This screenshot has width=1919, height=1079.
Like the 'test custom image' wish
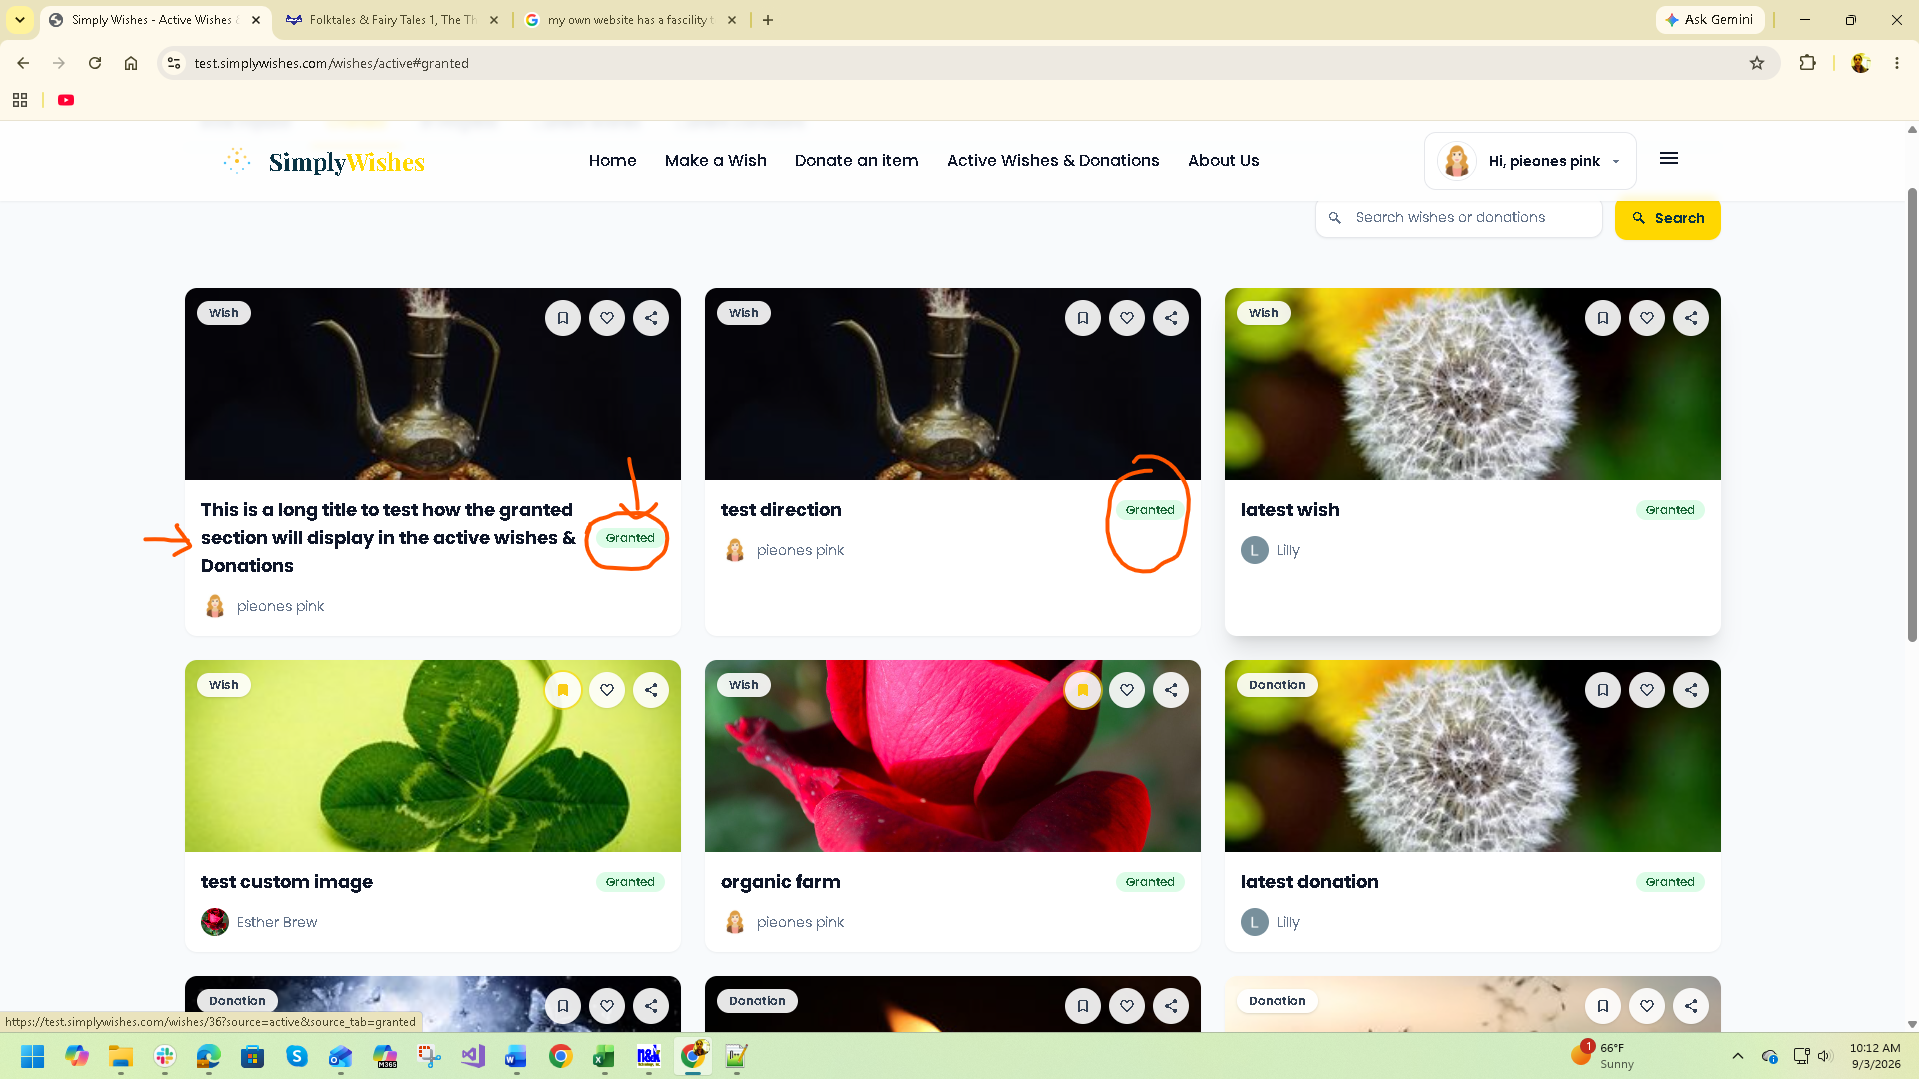607,690
